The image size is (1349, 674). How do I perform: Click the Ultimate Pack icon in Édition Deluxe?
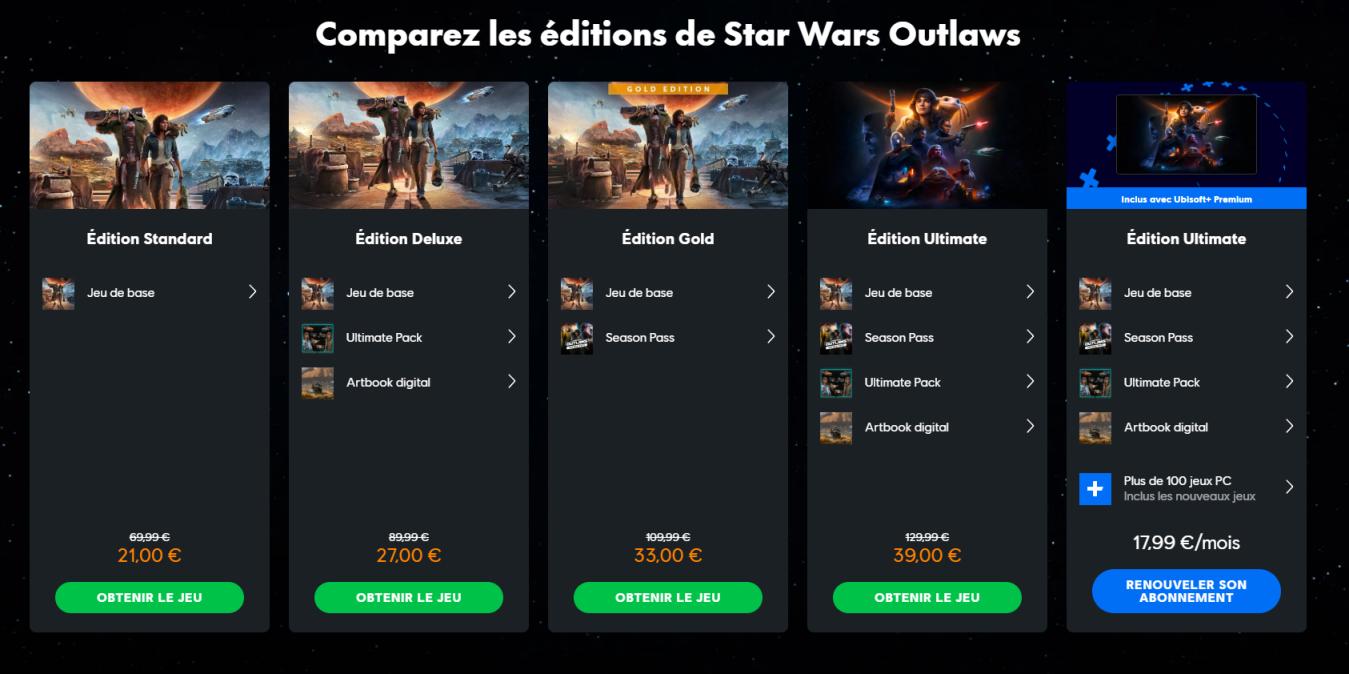click(x=317, y=338)
